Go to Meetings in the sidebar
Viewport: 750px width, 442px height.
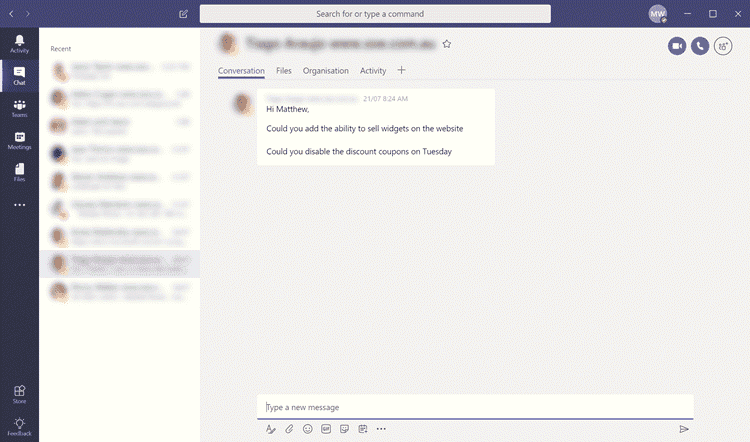(x=19, y=140)
